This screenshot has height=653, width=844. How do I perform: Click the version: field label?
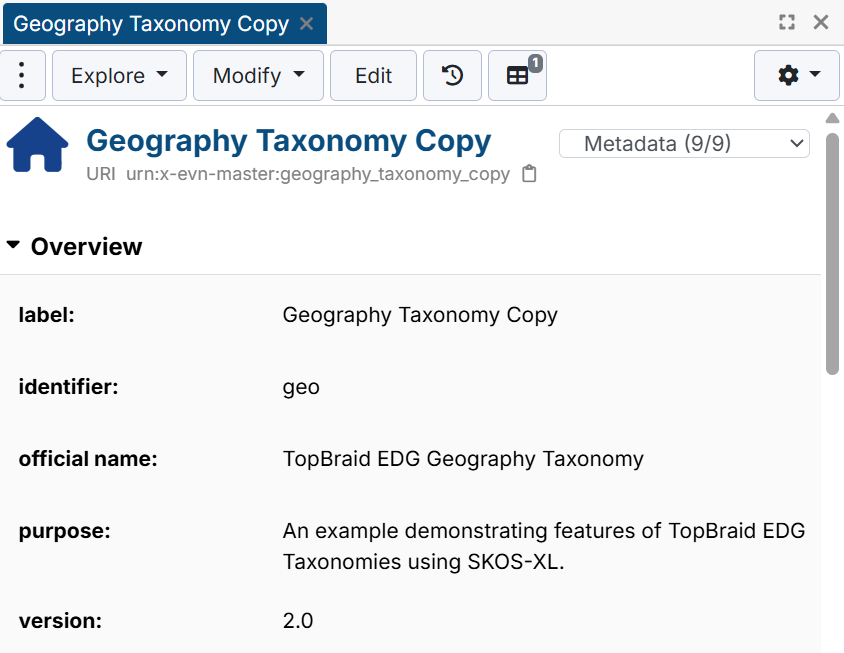tap(60, 621)
